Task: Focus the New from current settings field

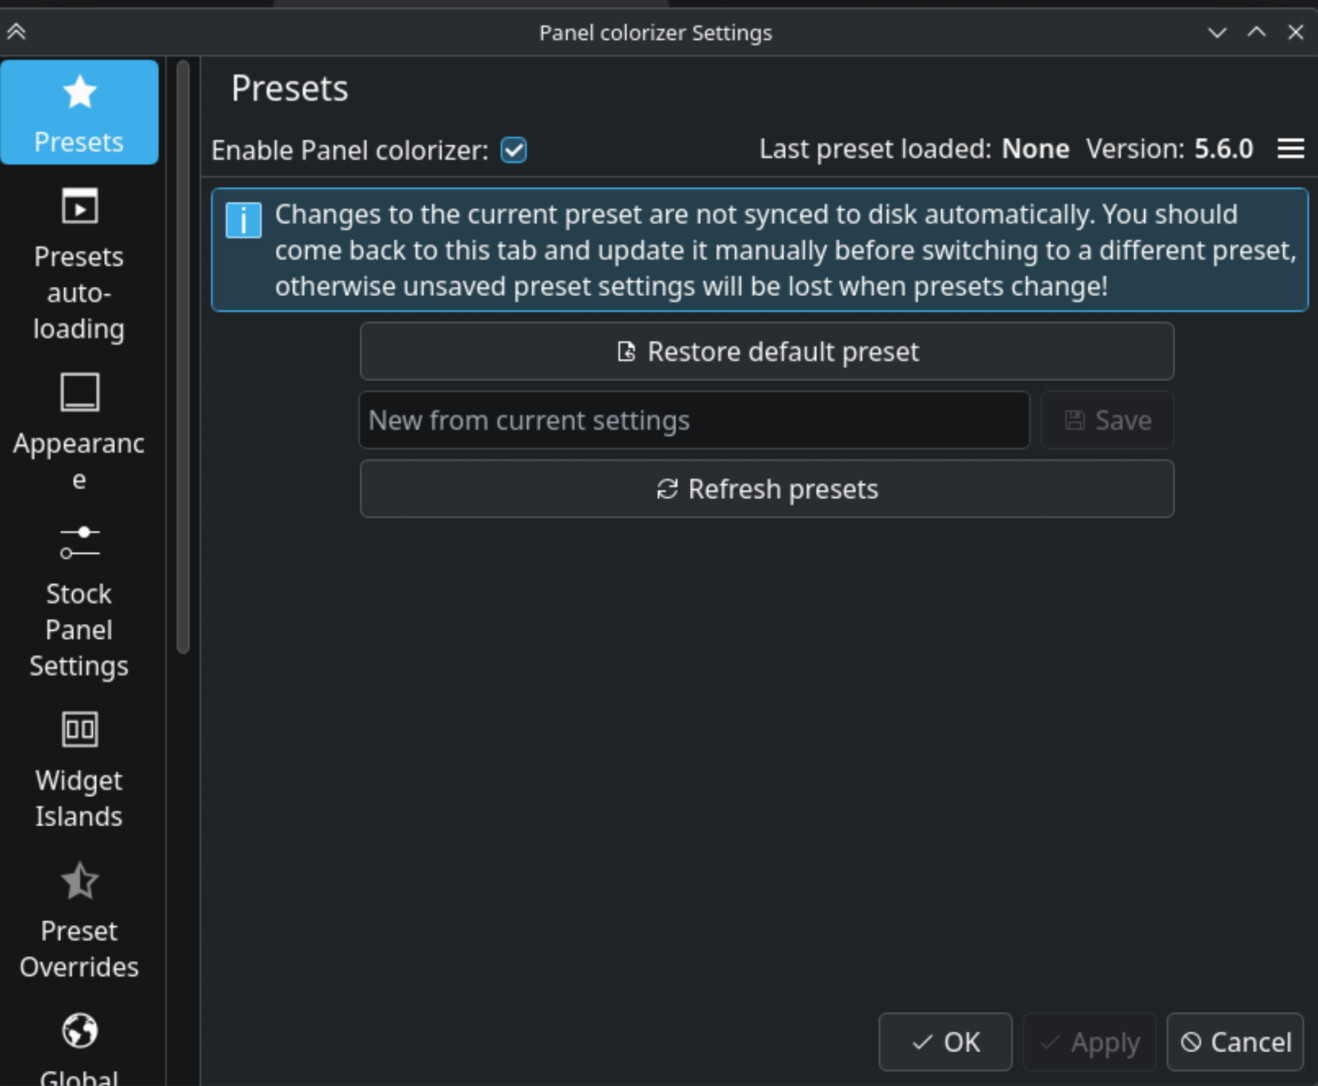Action: pos(694,421)
